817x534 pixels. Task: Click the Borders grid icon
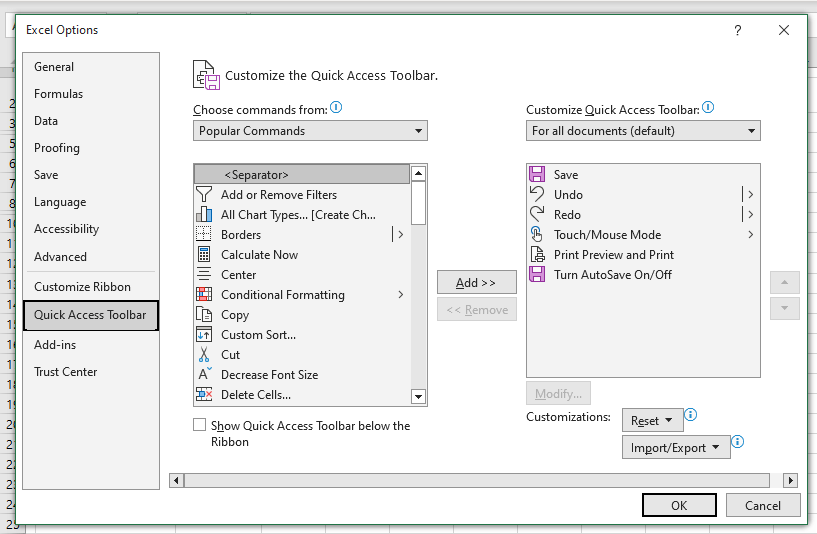click(204, 234)
